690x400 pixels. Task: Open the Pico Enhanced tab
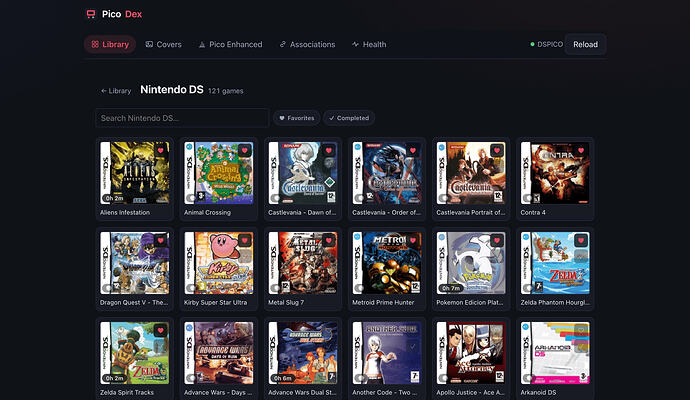click(x=230, y=44)
